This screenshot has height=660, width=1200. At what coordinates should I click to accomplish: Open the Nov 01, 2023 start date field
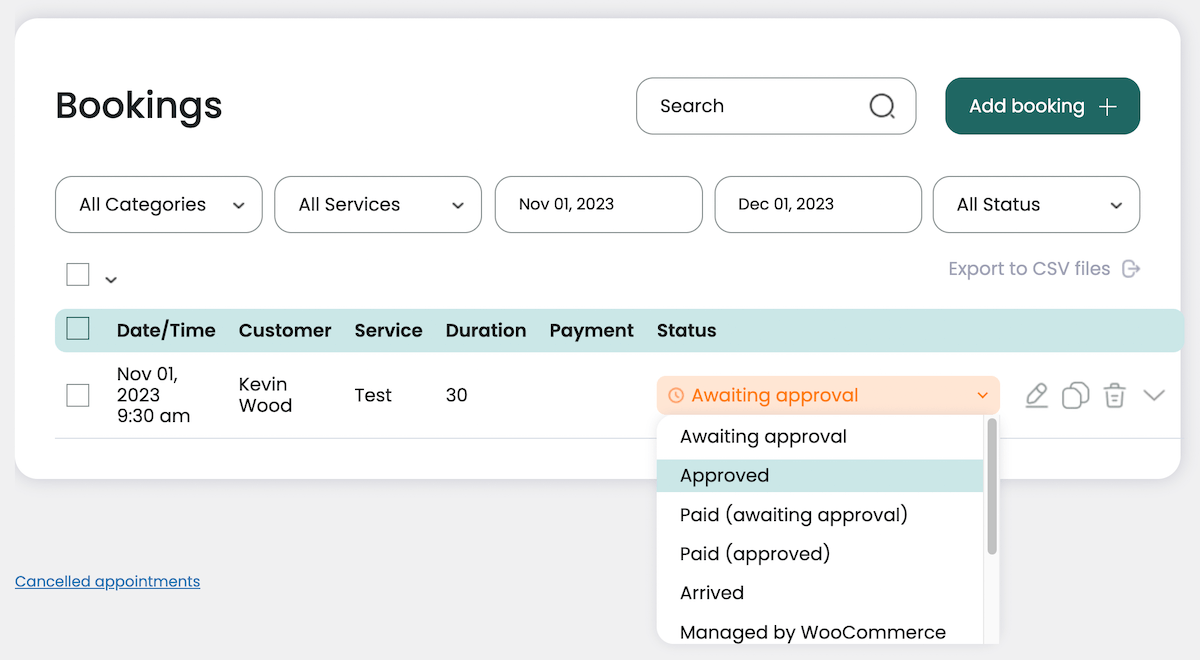(x=599, y=205)
